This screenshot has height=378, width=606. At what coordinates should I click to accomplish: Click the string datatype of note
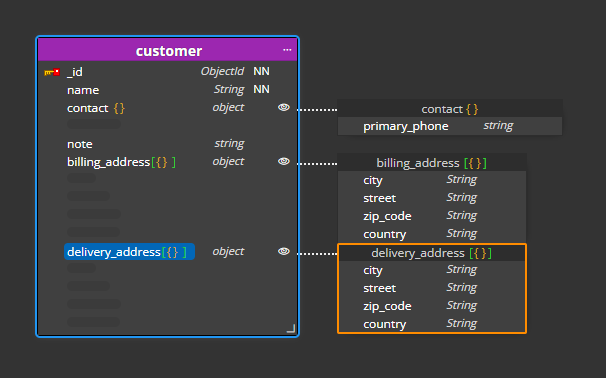[x=229, y=144]
